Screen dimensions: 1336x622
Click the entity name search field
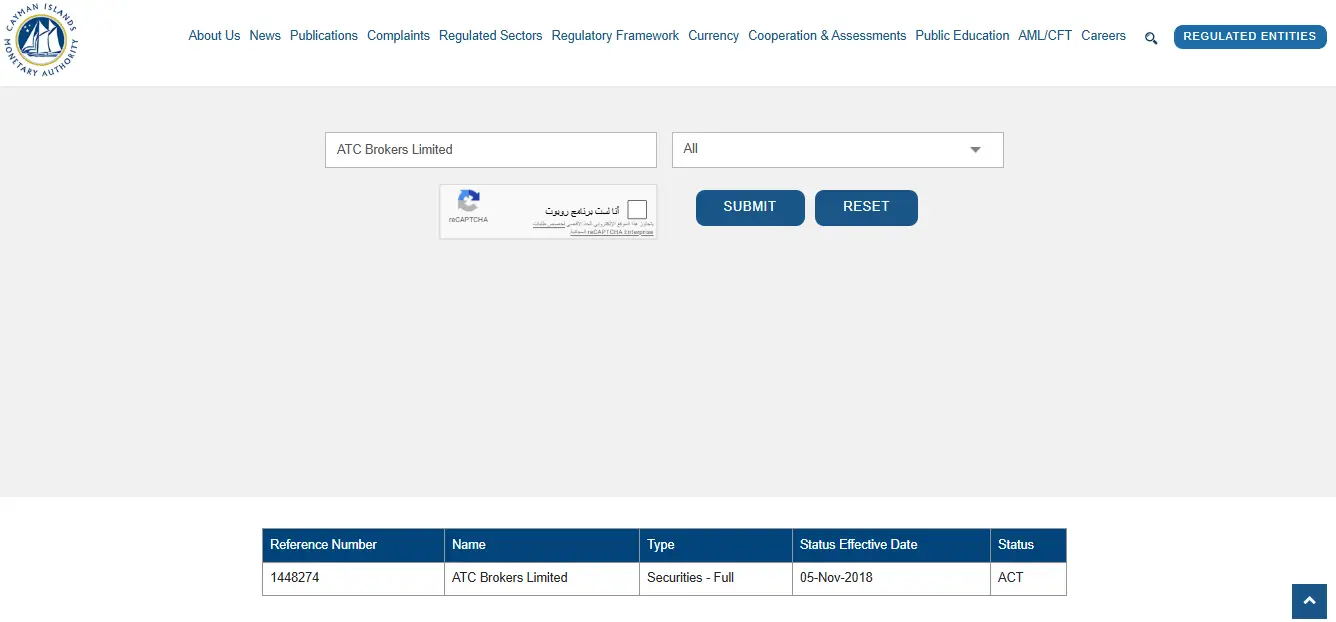point(491,150)
